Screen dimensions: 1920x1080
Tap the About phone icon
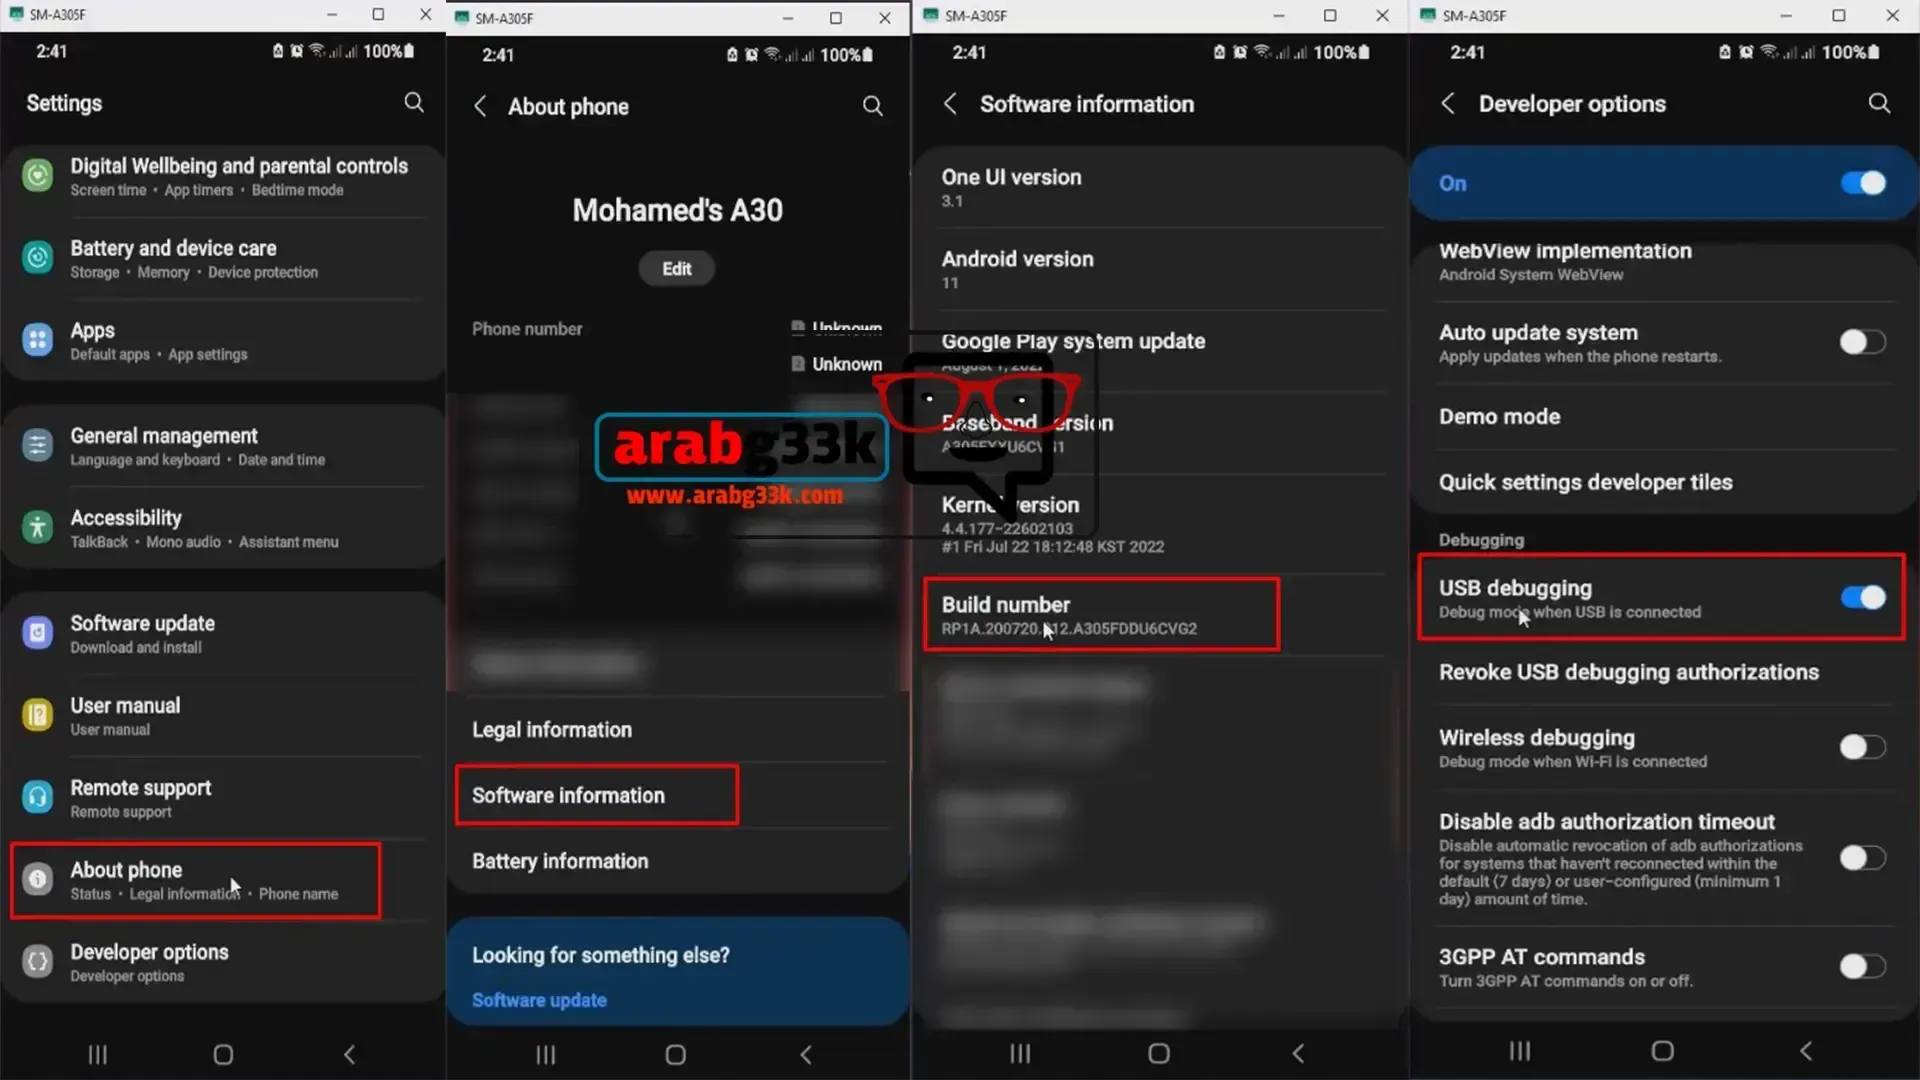(x=36, y=878)
